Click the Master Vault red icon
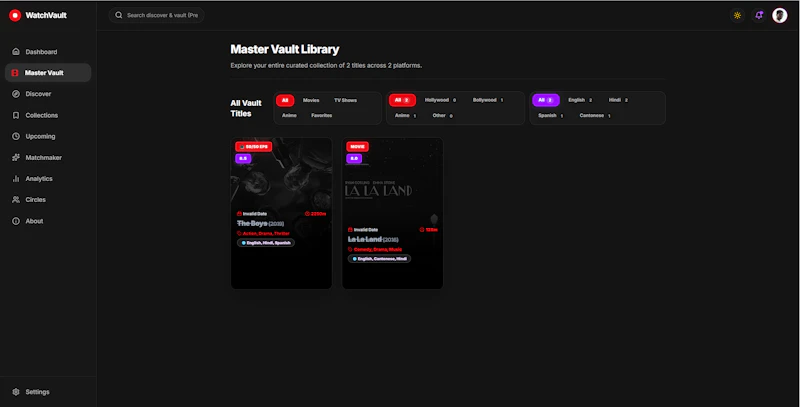This screenshot has height=407, width=800. click(x=15, y=73)
